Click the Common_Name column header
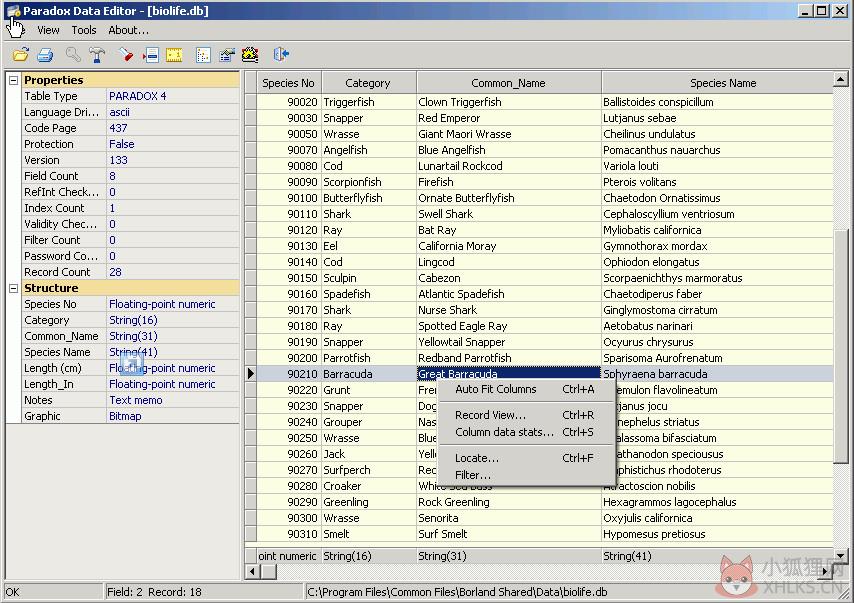The height and width of the screenshot is (603, 854). pos(508,83)
